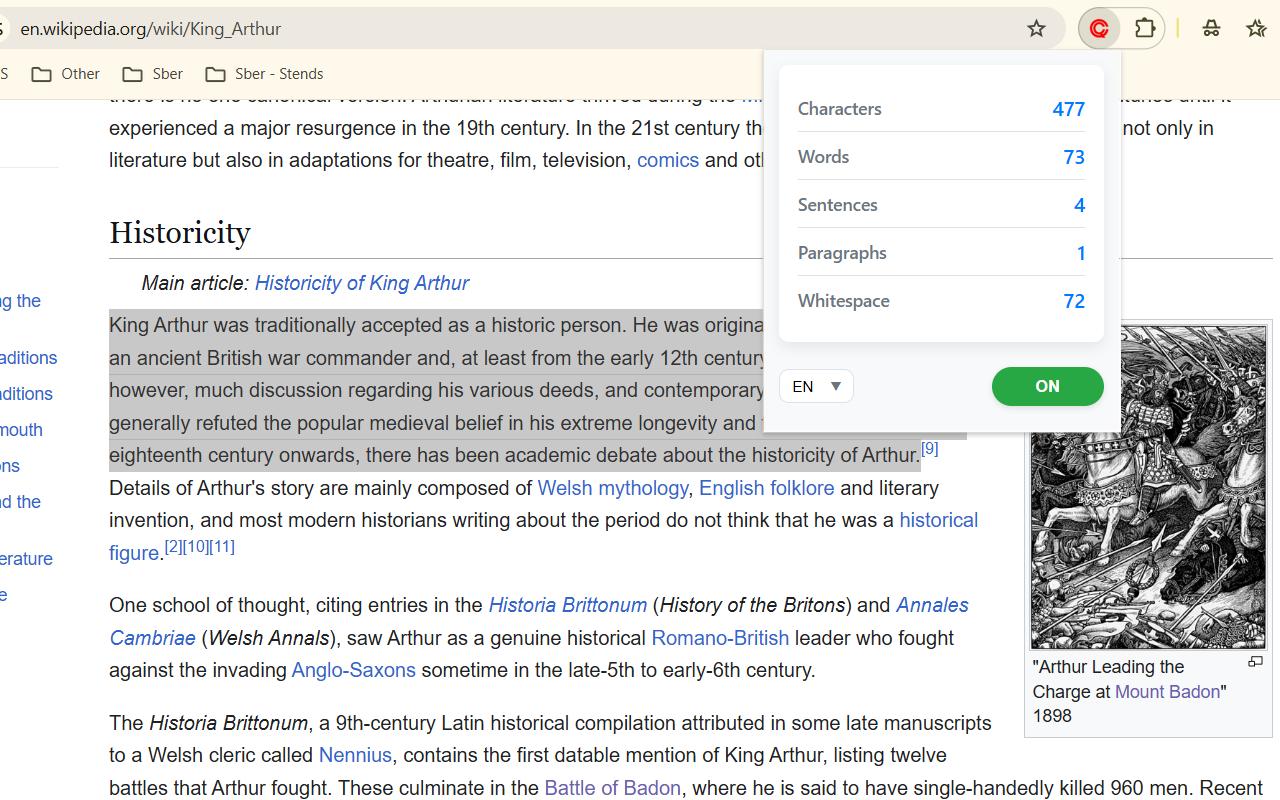
Task: Open the Other bookmarks folder
Action: [x=66, y=74]
